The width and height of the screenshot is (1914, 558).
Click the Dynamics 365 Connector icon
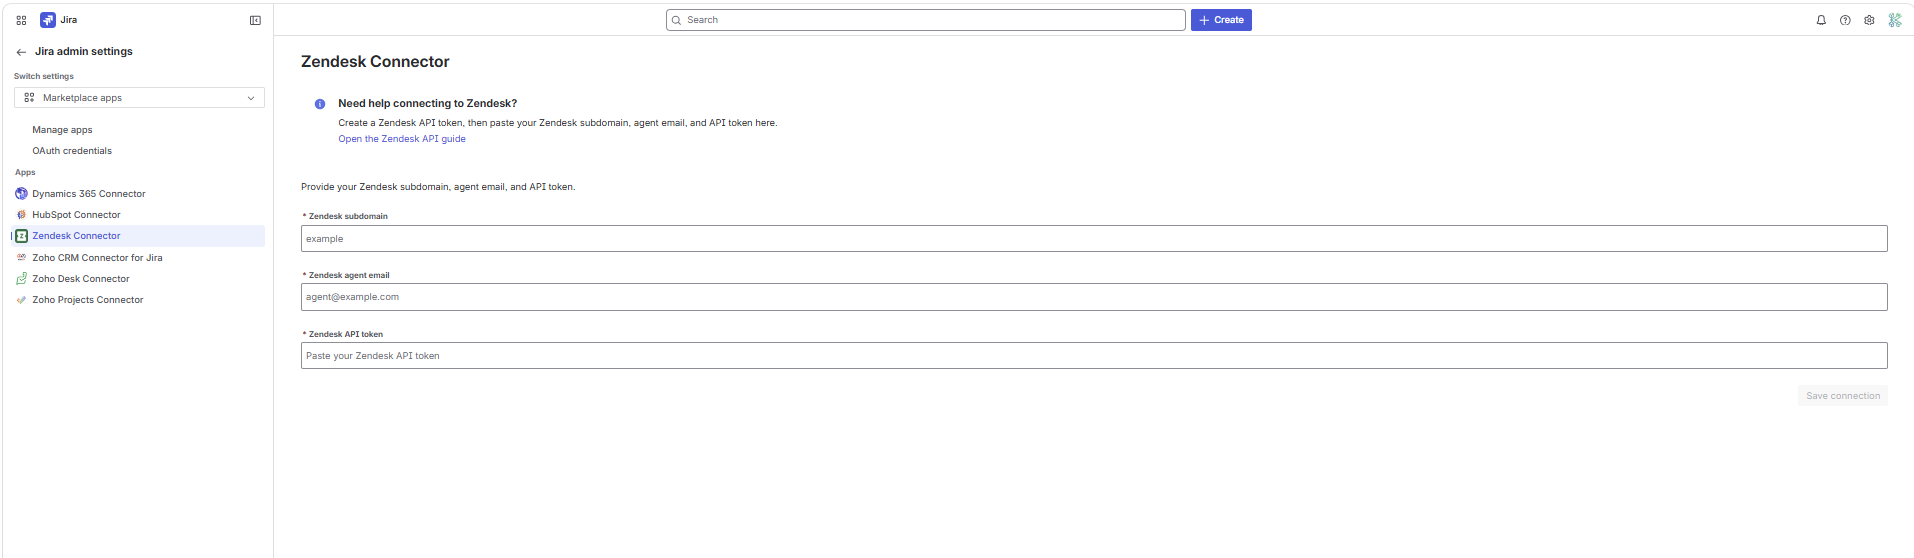pyautogui.click(x=21, y=194)
